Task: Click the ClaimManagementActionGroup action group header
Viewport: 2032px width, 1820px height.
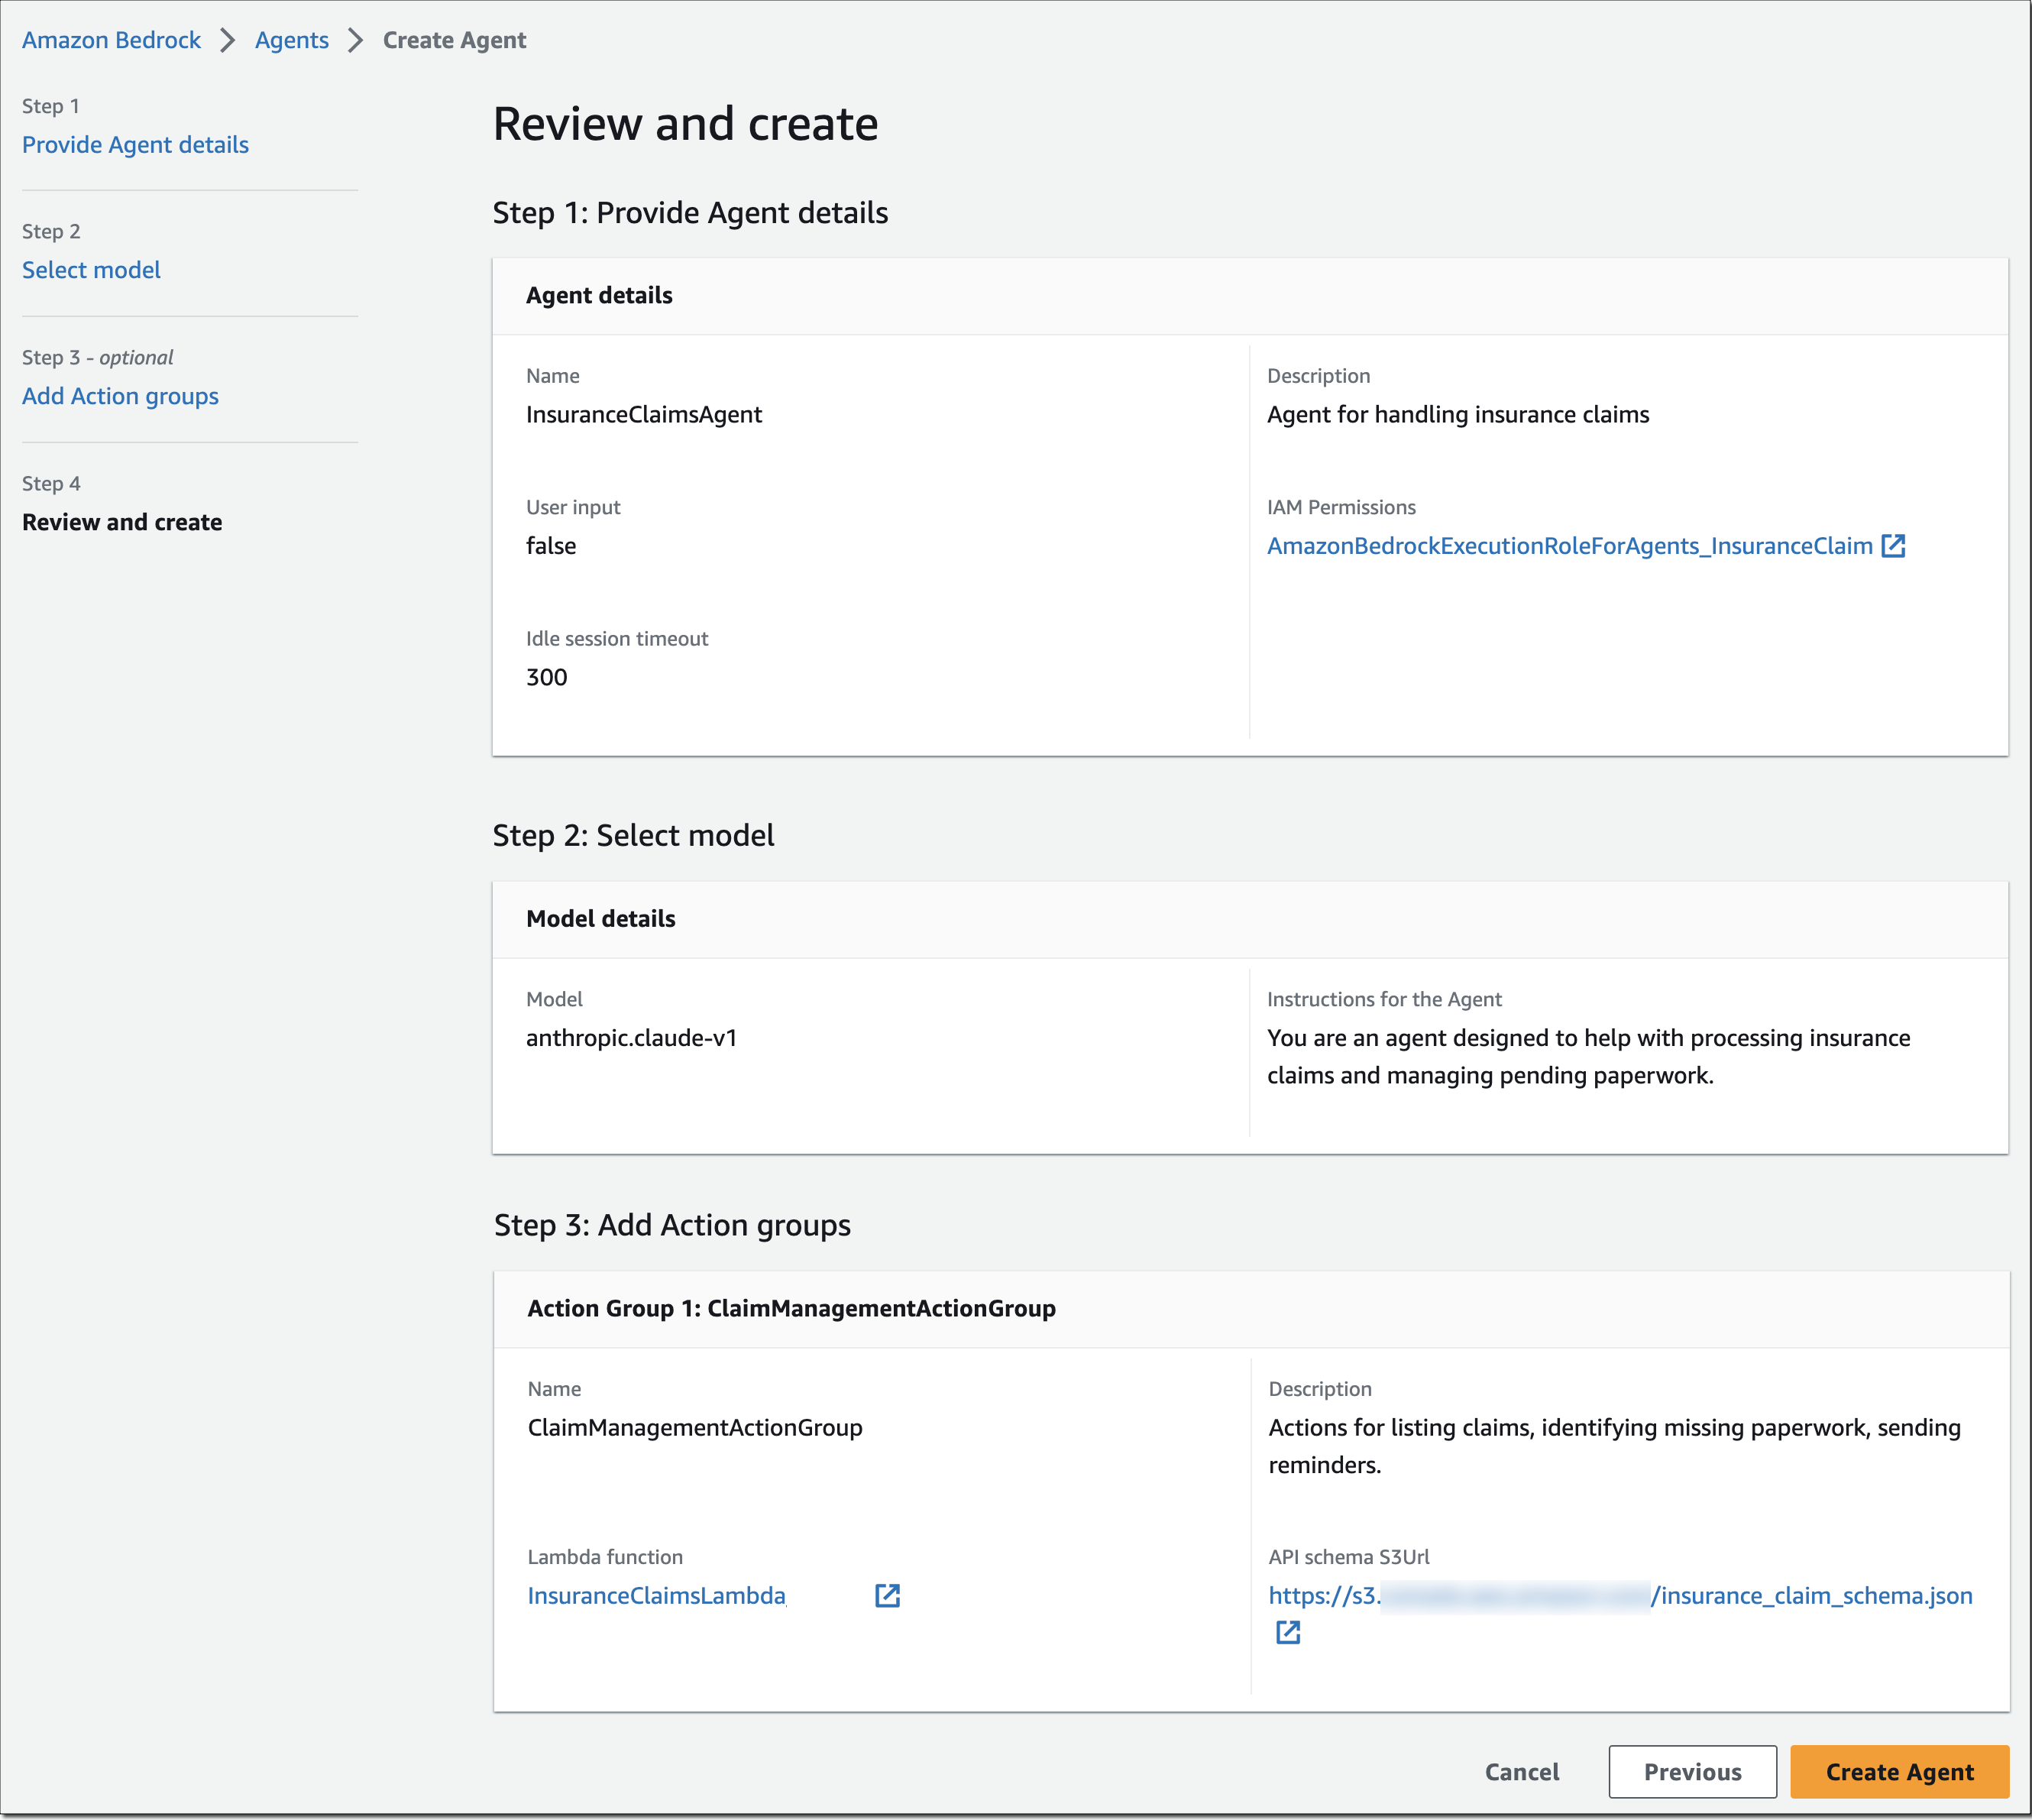Action: [x=791, y=1308]
